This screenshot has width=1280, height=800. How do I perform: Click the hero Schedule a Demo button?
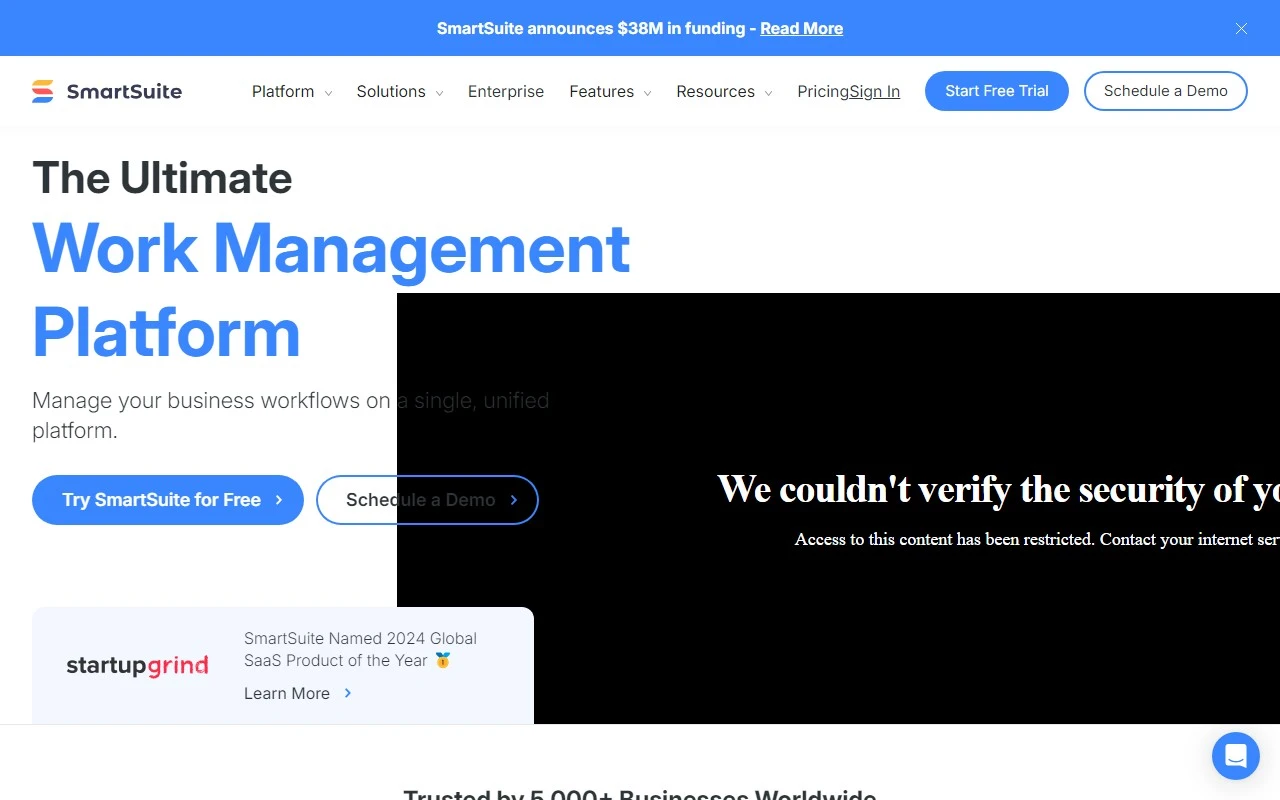tap(428, 500)
